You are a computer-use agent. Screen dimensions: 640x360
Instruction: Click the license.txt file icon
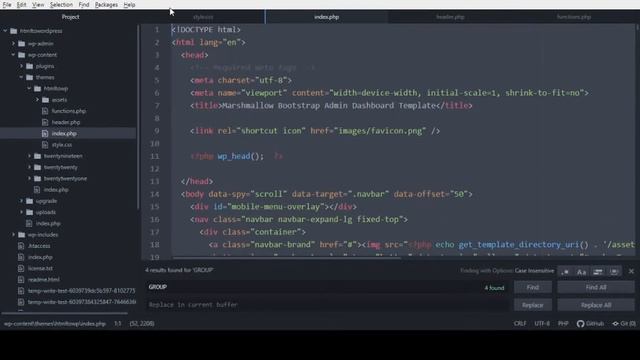click(21, 268)
